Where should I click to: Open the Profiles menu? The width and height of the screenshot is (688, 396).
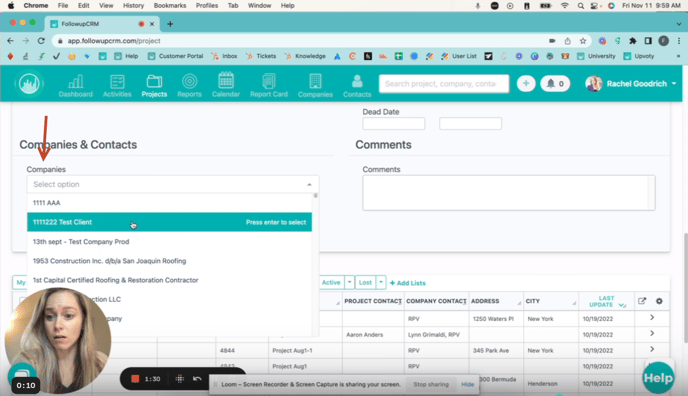[x=207, y=6]
